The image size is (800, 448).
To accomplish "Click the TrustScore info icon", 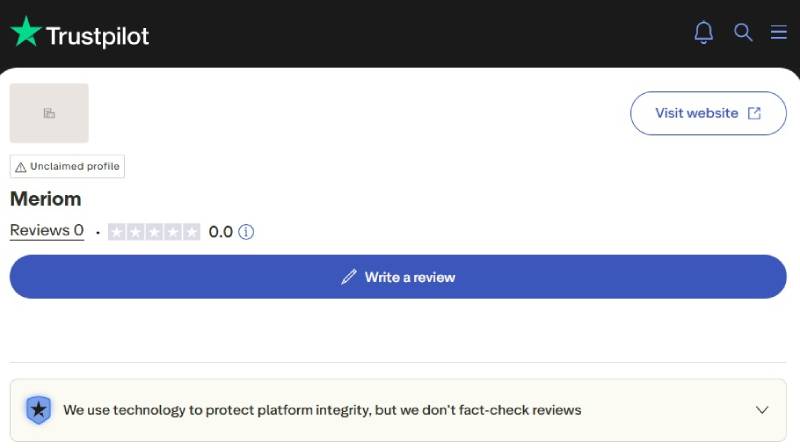I will tap(246, 232).
